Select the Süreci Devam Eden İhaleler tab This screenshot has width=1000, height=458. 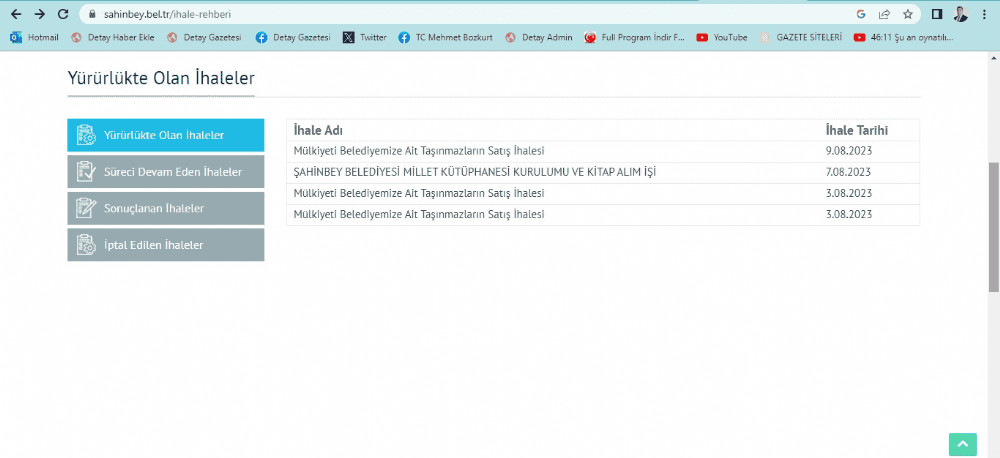coord(166,172)
